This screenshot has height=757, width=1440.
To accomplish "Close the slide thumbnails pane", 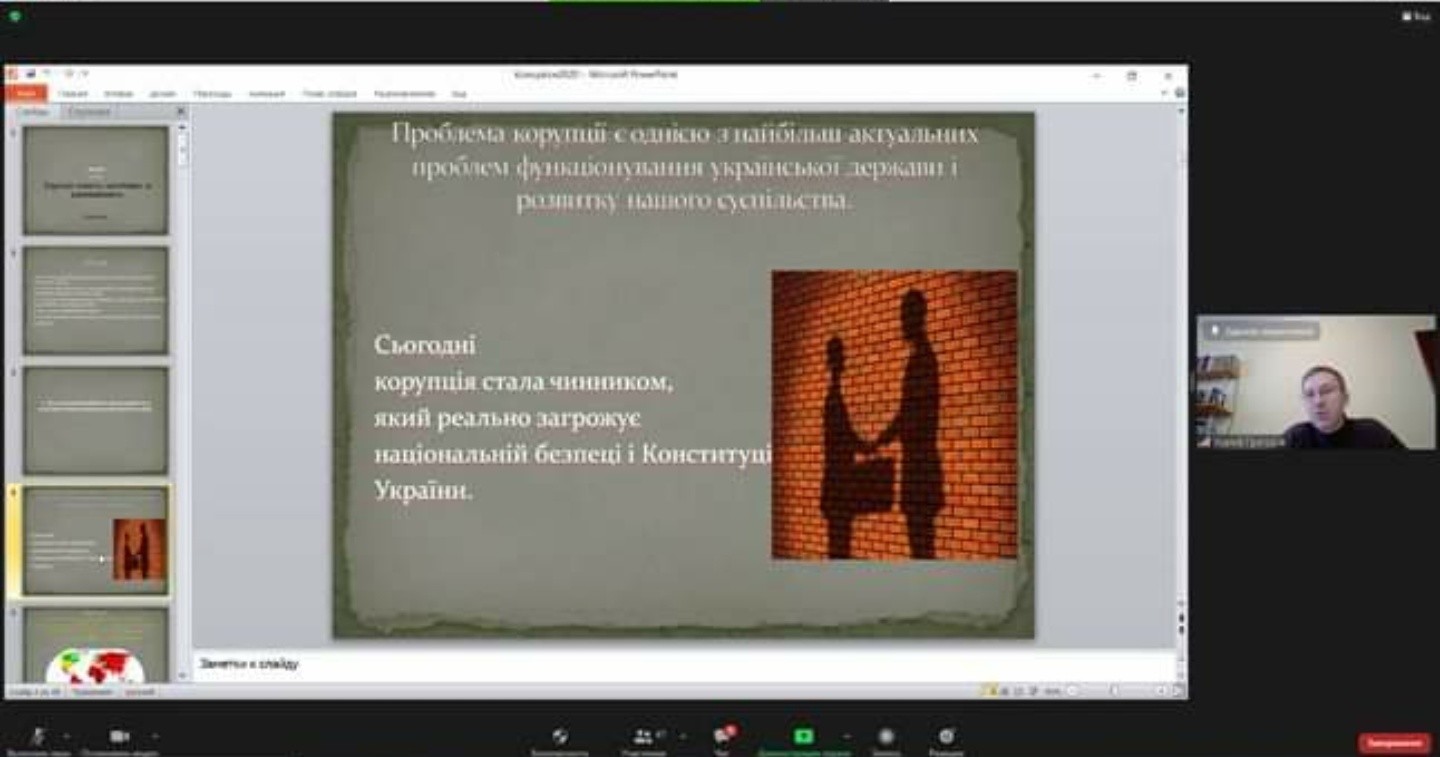I will [181, 112].
